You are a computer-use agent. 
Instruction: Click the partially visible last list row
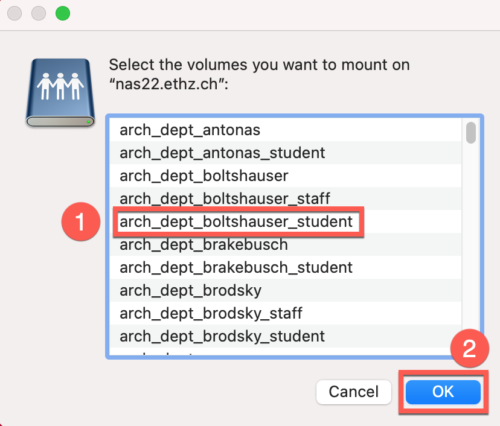[286, 352]
